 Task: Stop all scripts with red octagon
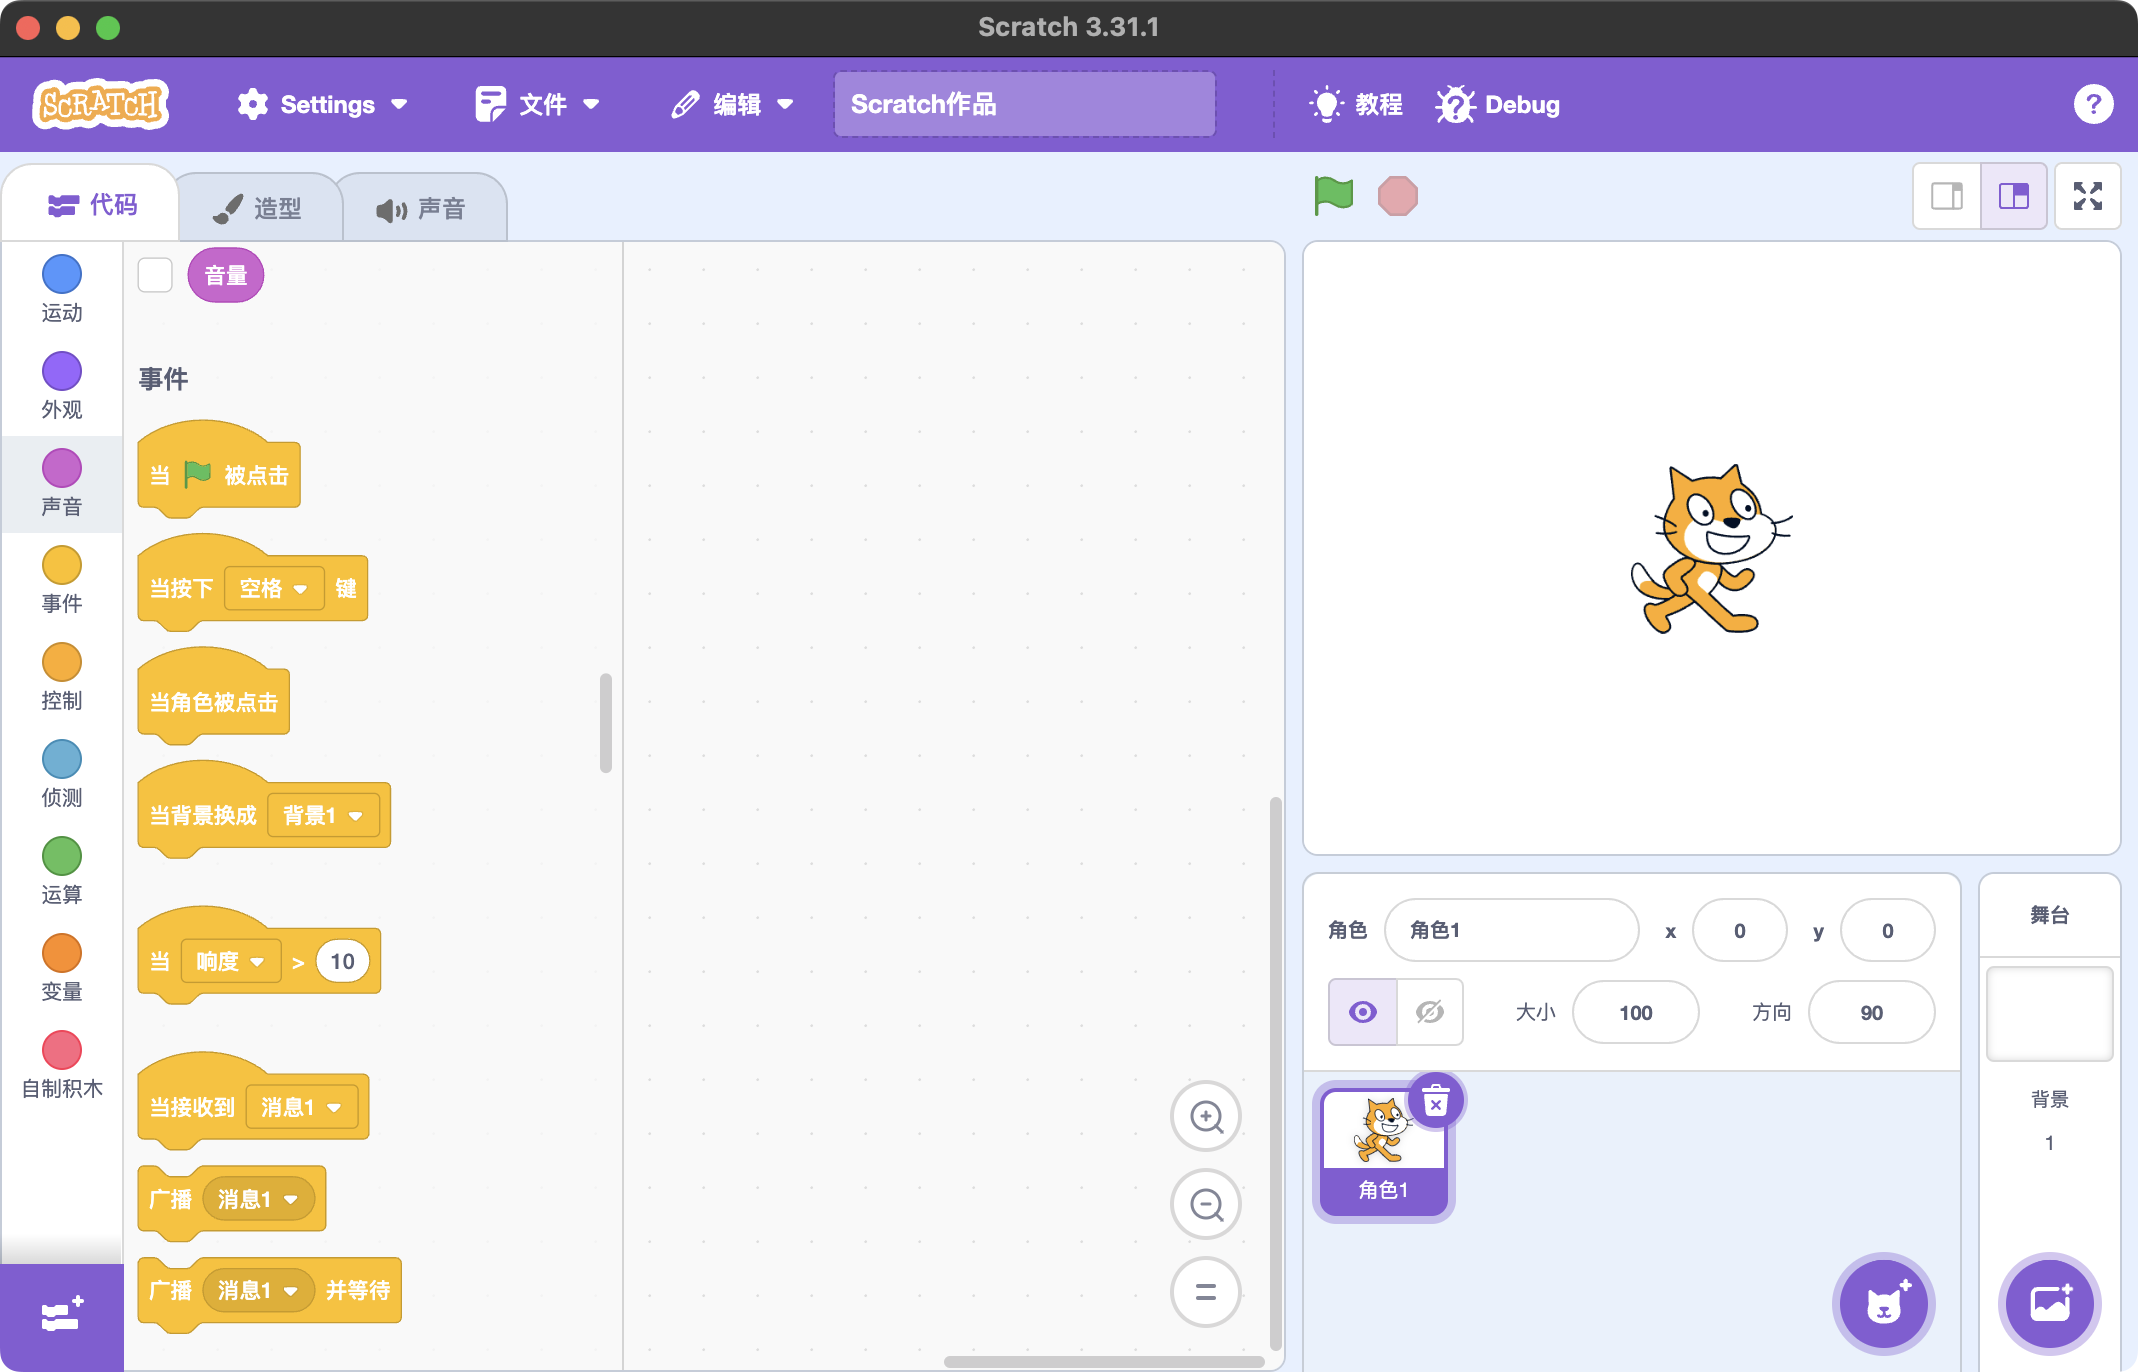coord(1397,196)
